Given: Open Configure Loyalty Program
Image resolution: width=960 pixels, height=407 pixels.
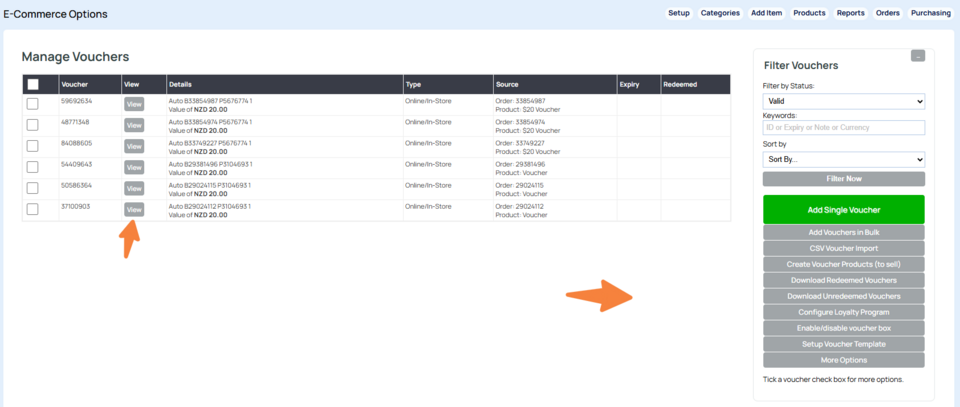Looking at the screenshot, I should tap(843, 312).
